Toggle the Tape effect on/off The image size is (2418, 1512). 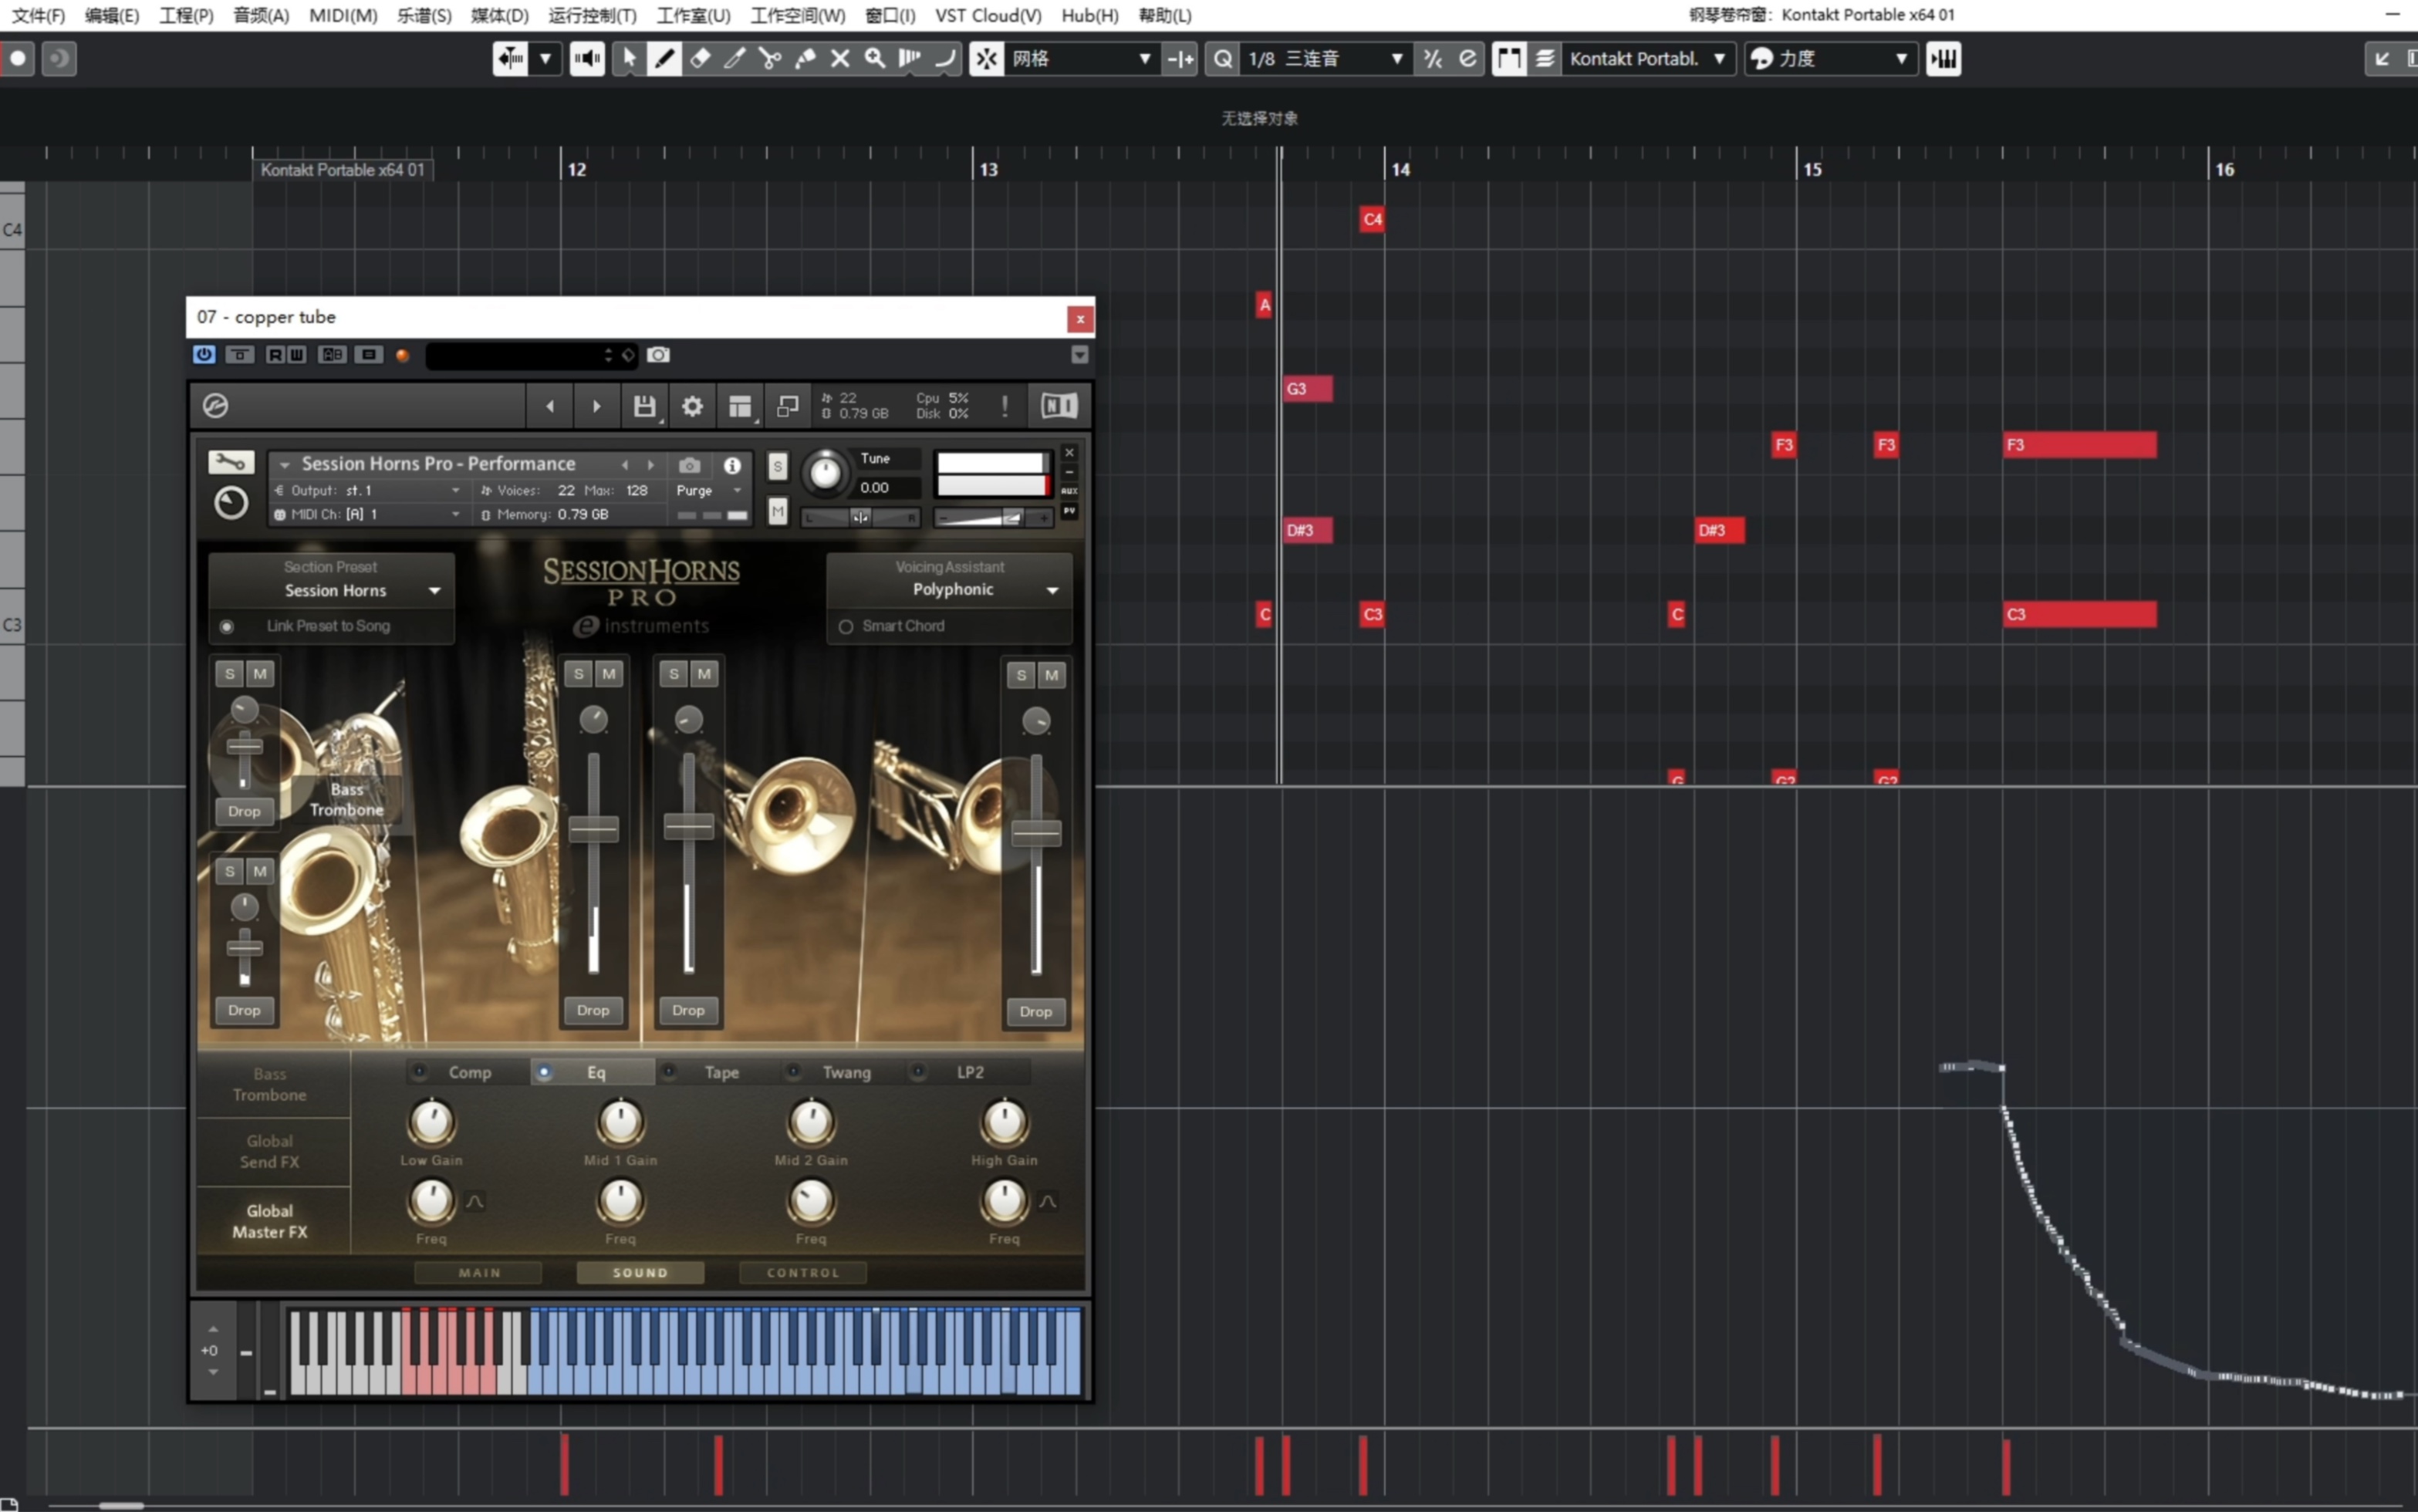(669, 1073)
